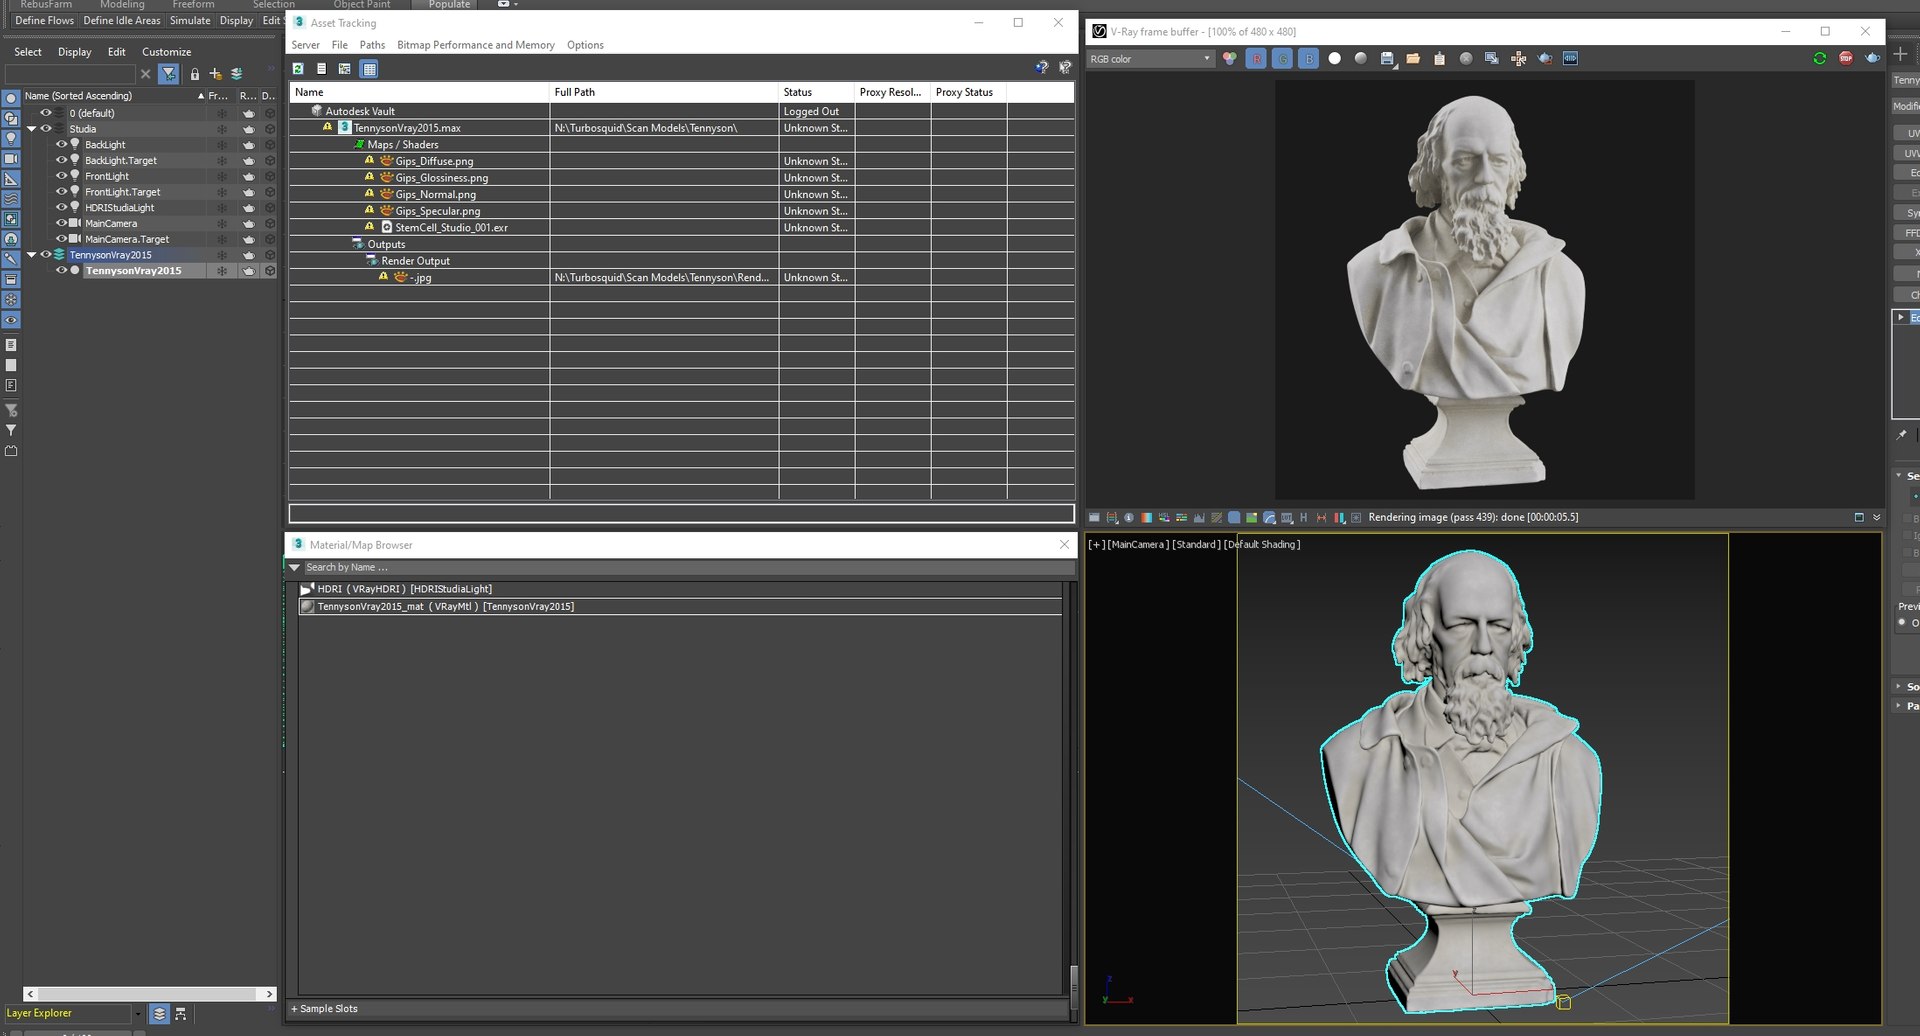Click the Full Path column header

664,92
